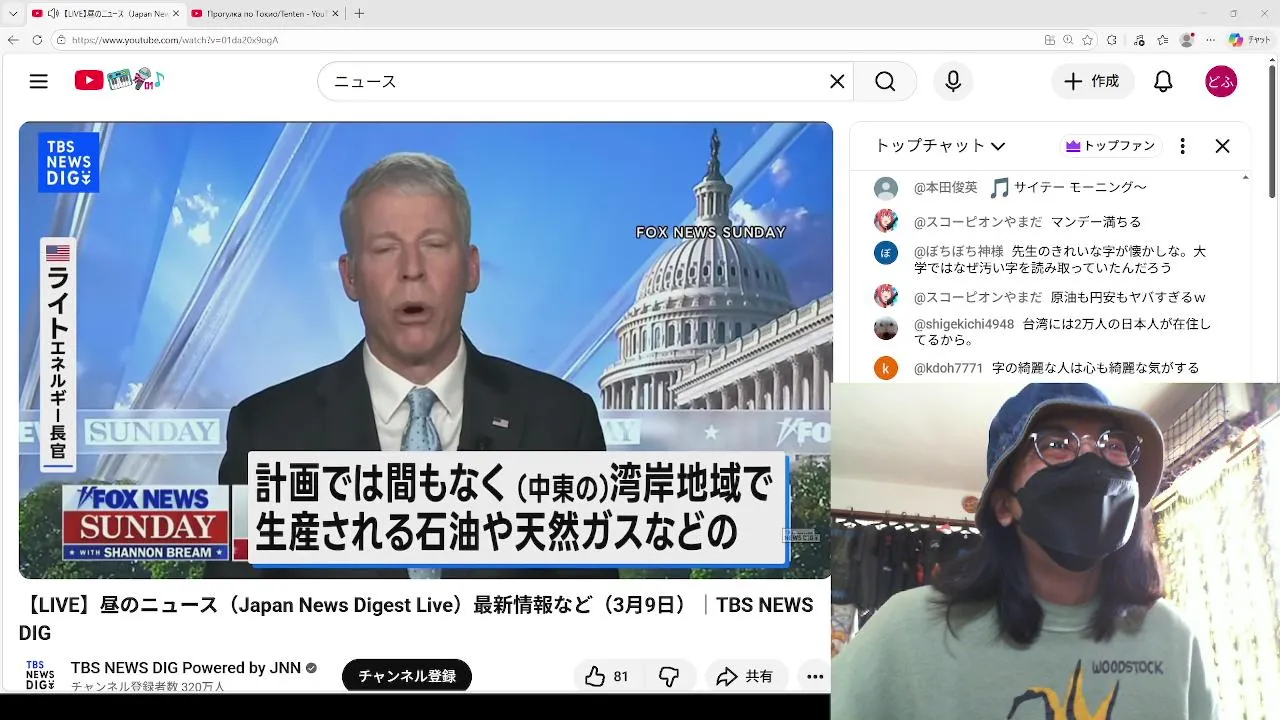Click the チャンネル登録者数 320万人 subscriber count
Screen dimensions: 1280x720
tap(148, 686)
